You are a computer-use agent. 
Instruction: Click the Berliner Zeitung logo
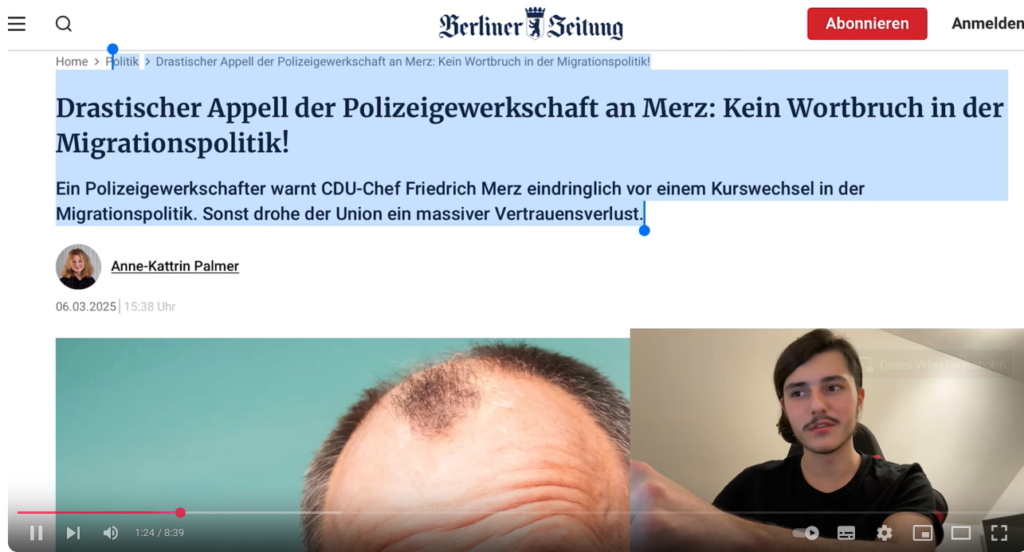(x=531, y=24)
